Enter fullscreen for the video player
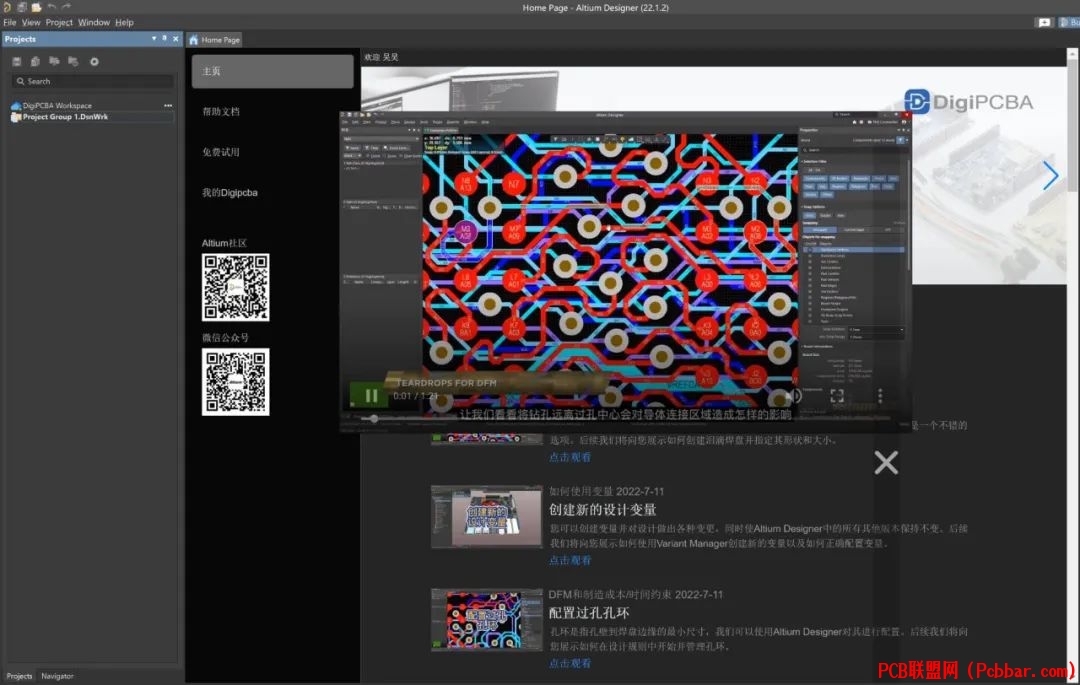Viewport: 1080px width, 685px height. 837,395
